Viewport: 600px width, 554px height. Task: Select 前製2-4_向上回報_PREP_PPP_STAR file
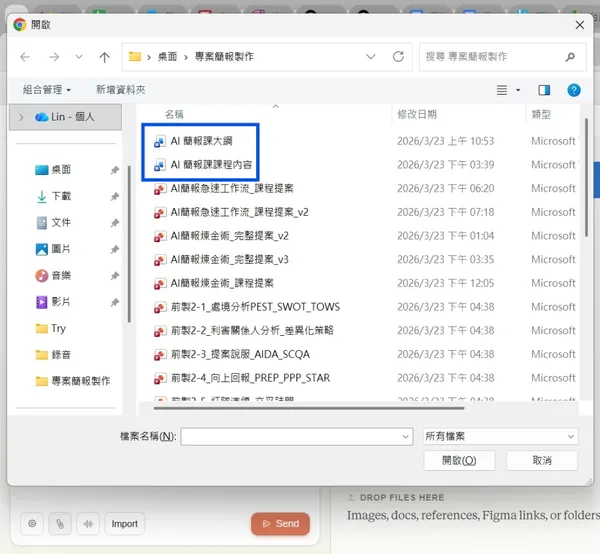250,378
